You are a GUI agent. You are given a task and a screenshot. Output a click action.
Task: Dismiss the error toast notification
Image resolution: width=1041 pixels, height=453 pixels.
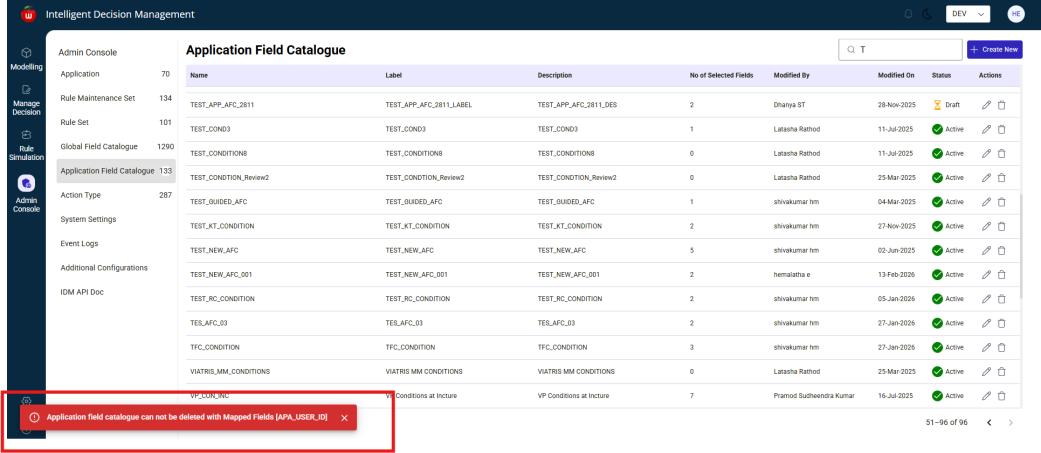pyautogui.click(x=344, y=418)
